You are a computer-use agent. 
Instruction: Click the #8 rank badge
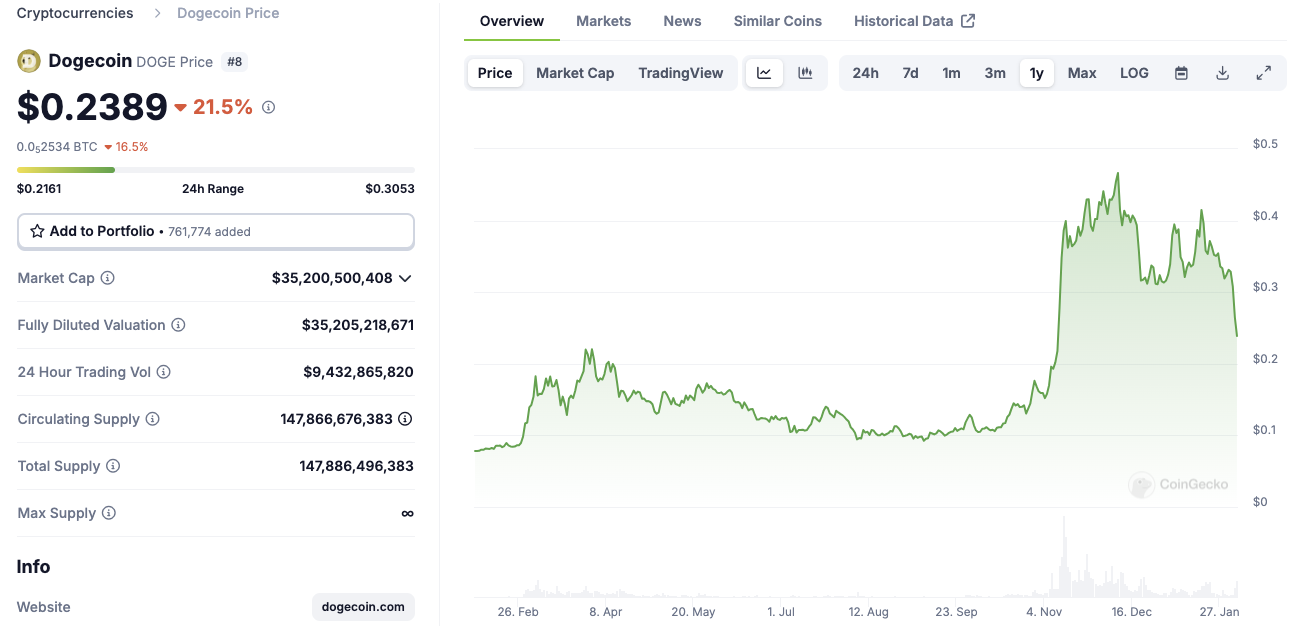tap(234, 61)
